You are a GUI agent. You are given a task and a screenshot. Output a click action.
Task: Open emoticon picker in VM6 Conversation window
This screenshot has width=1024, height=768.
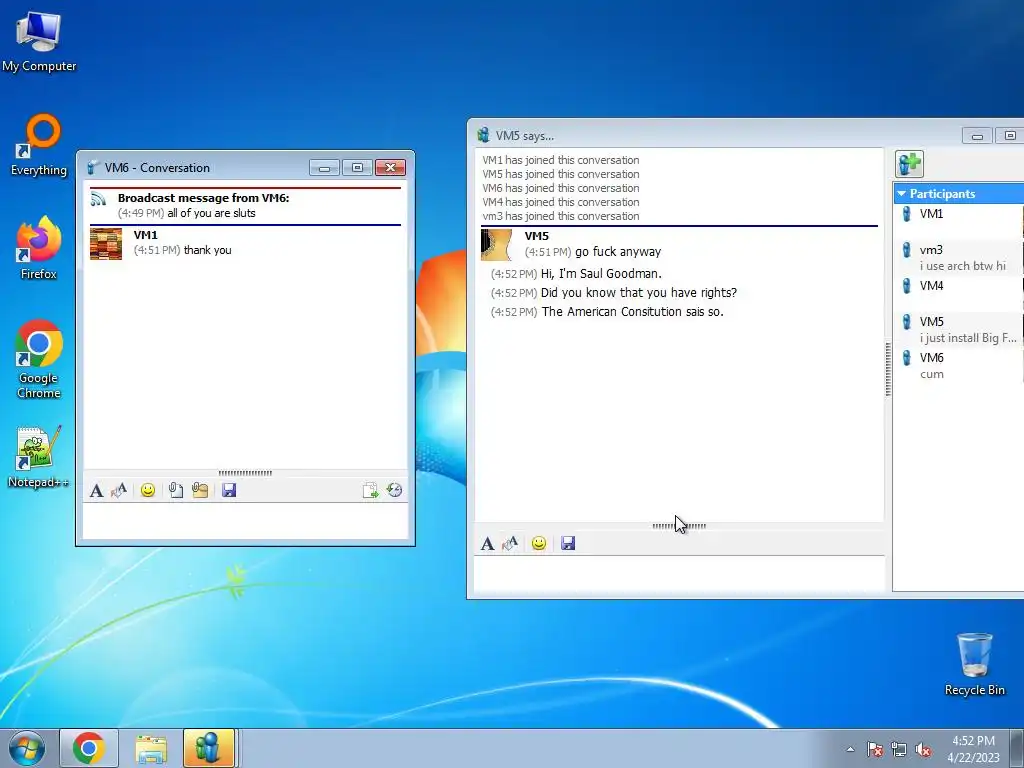click(x=148, y=490)
